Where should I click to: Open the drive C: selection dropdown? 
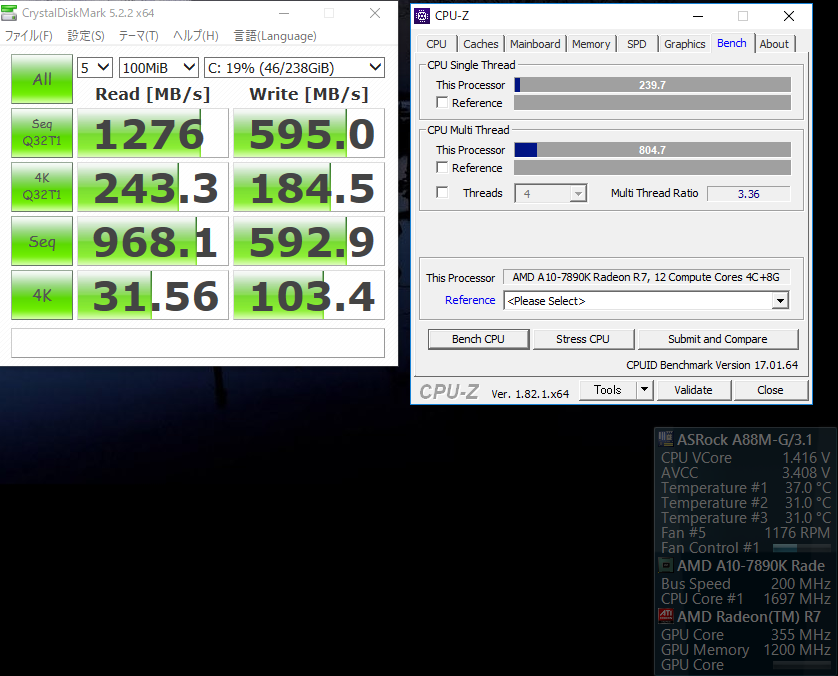click(x=294, y=68)
